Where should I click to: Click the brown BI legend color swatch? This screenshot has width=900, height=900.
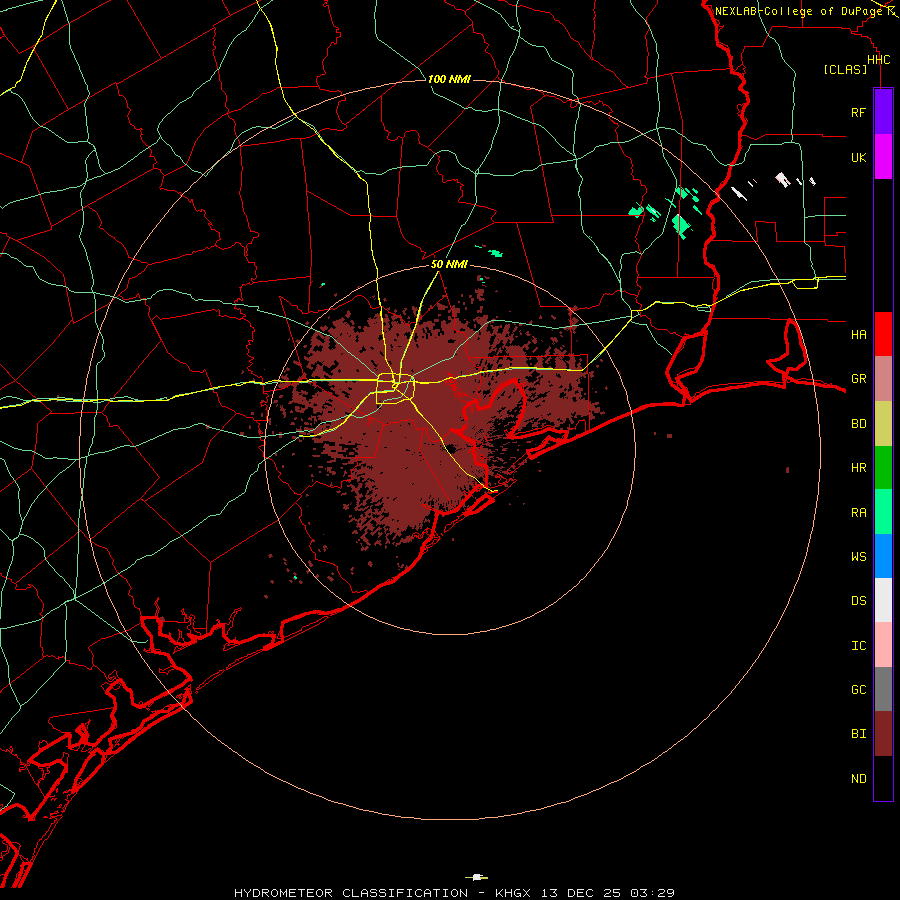coord(883,734)
